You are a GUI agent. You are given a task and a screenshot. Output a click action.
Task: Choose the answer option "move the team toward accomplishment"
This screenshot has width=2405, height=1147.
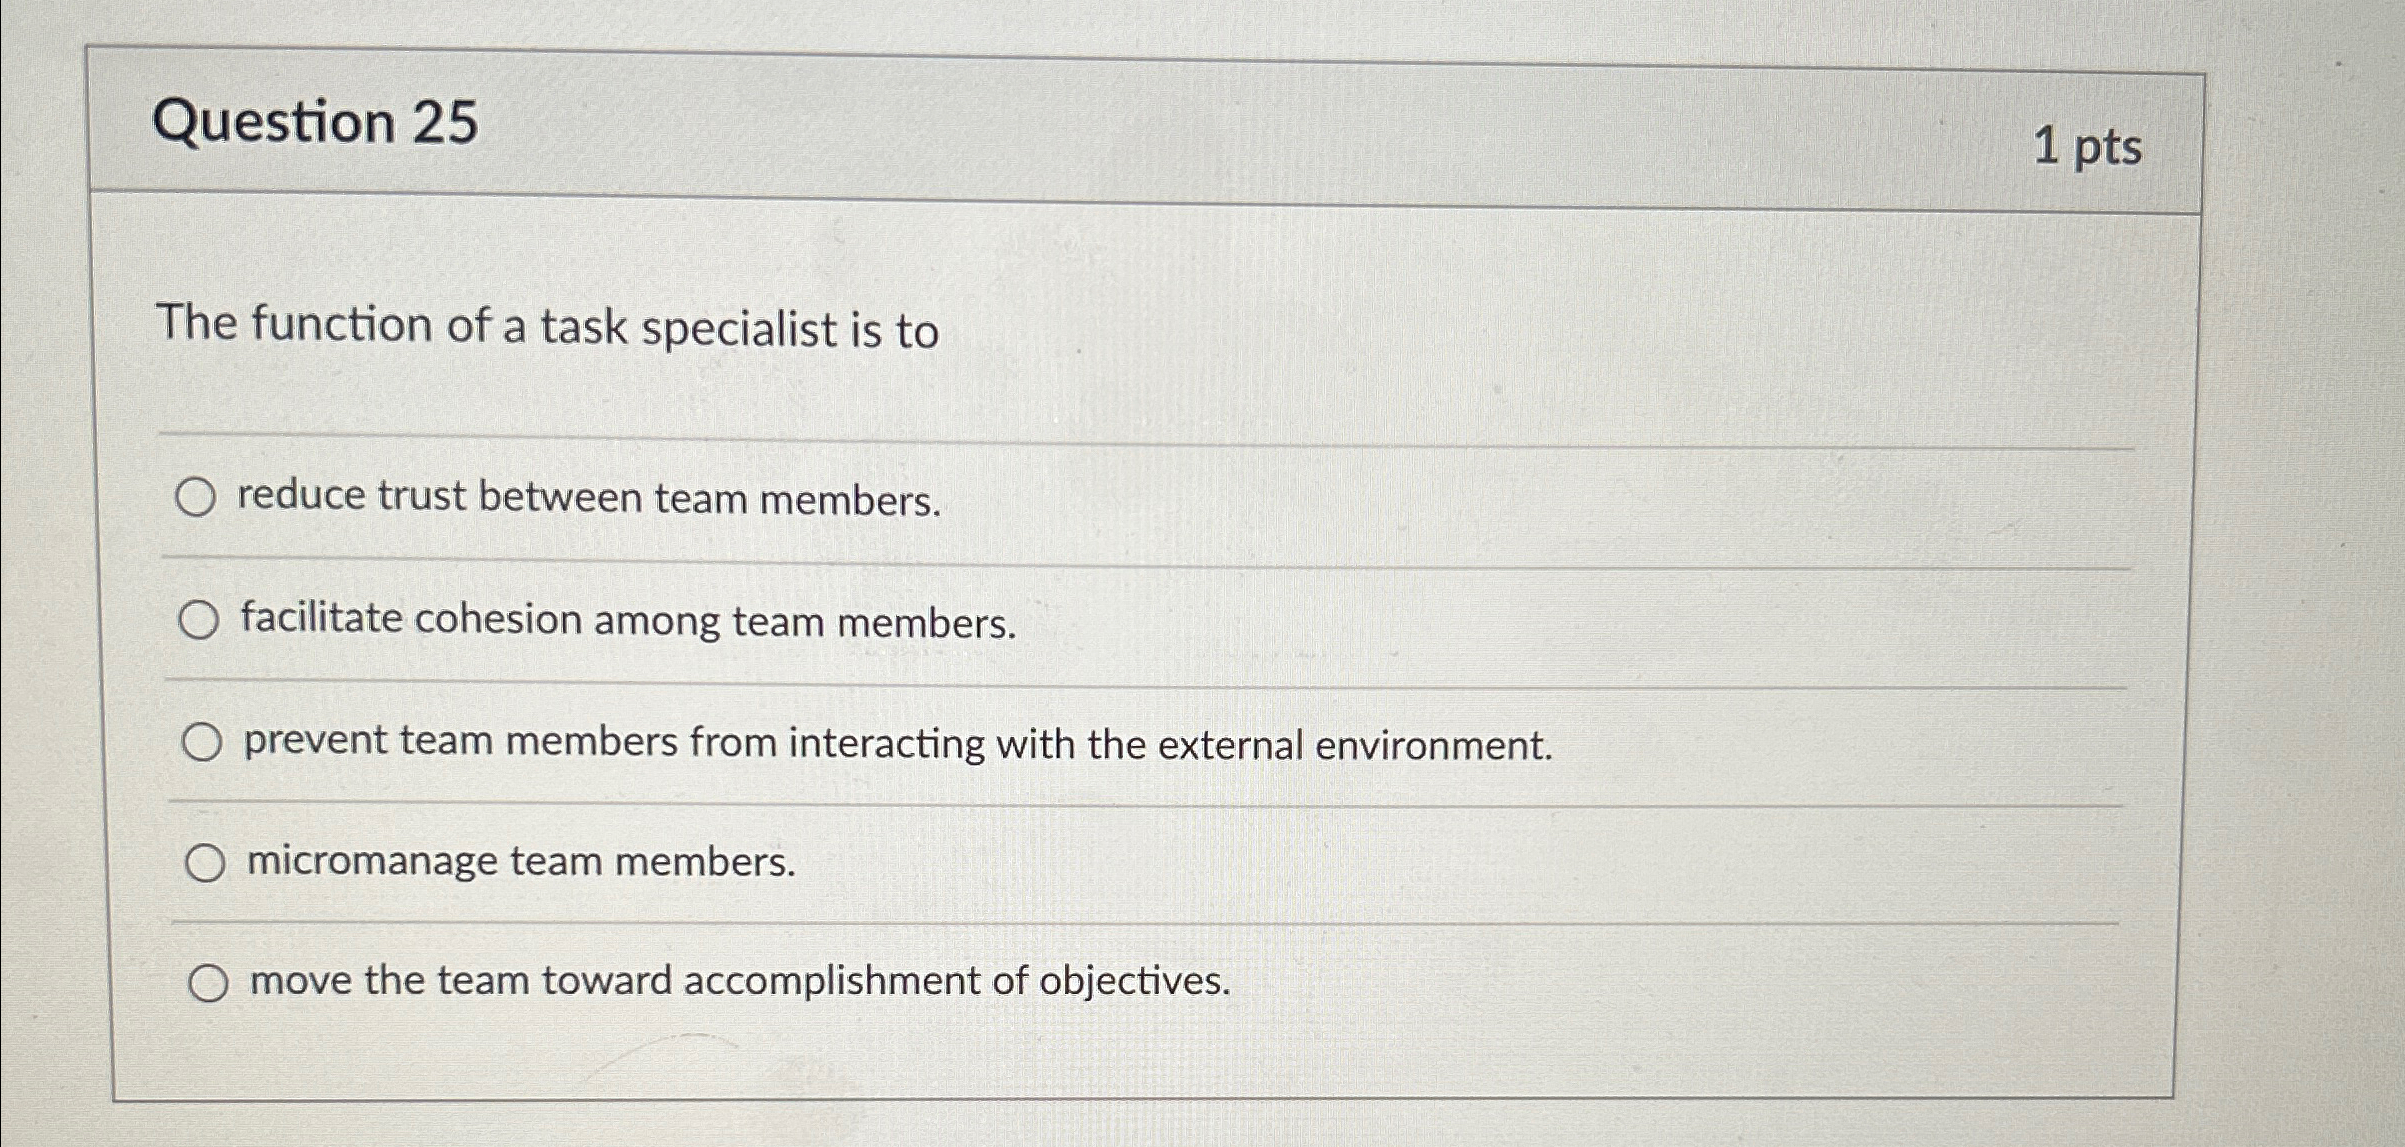[x=737, y=982]
